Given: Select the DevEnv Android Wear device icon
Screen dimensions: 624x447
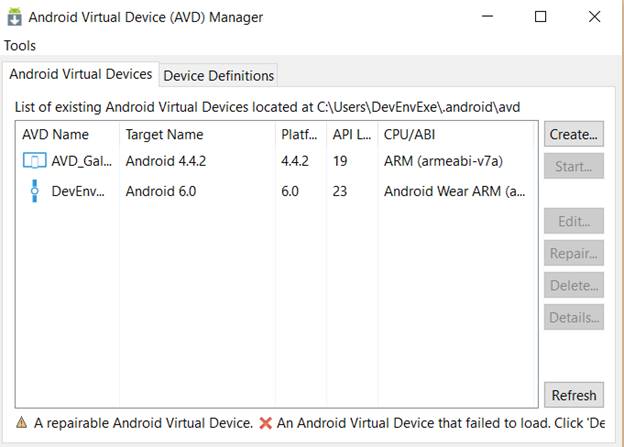Looking at the screenshot, I should (35, 190).
